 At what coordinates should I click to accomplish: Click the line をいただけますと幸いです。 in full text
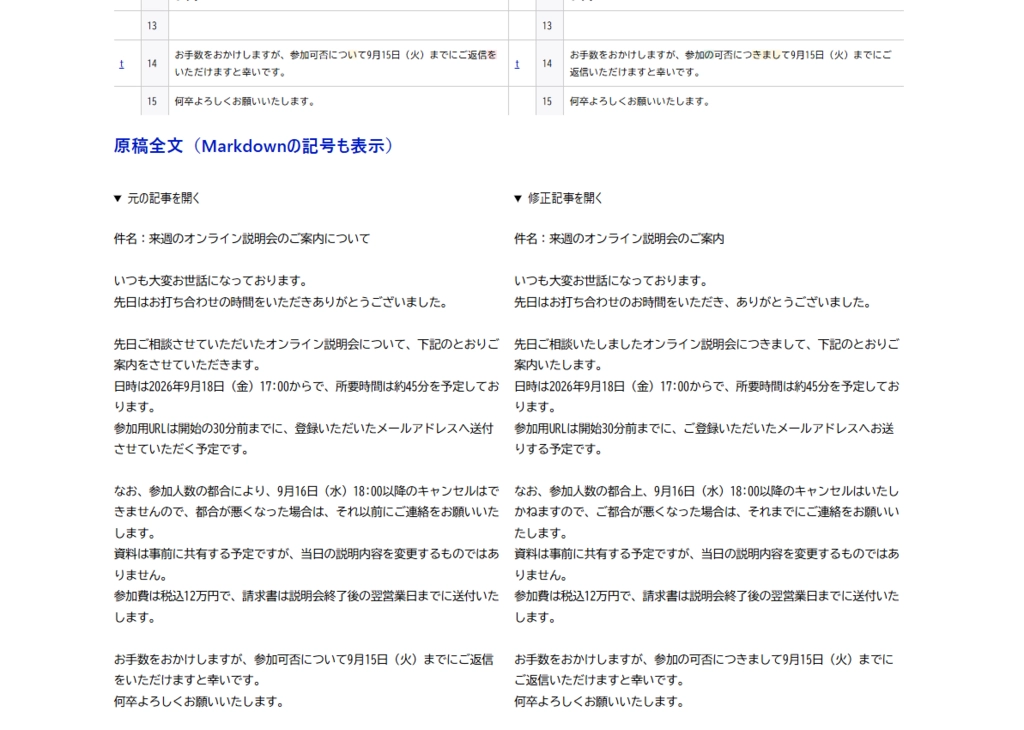(188, 680)
